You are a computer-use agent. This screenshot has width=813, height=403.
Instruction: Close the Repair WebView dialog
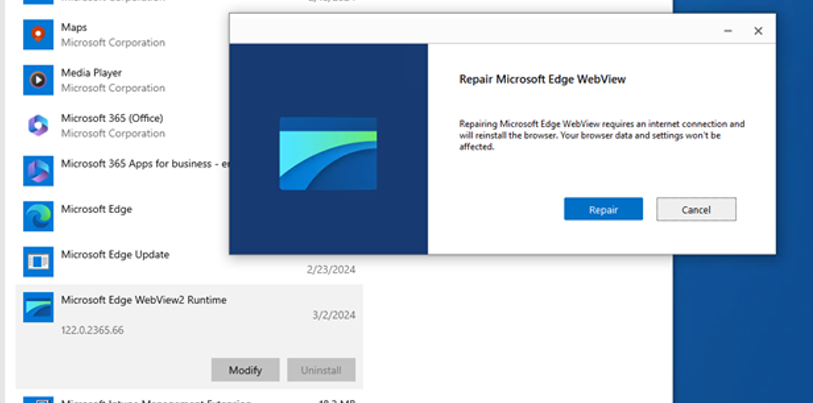click(x=758, y=31)
